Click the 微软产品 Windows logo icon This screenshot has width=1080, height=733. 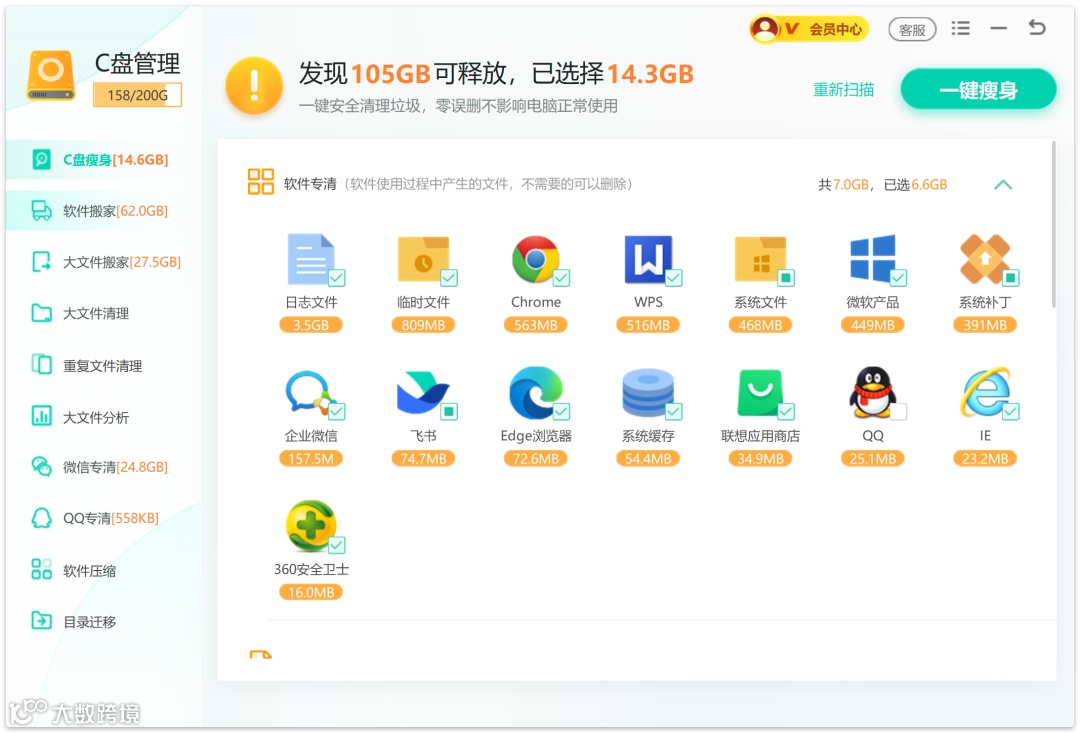click(873, 259)
